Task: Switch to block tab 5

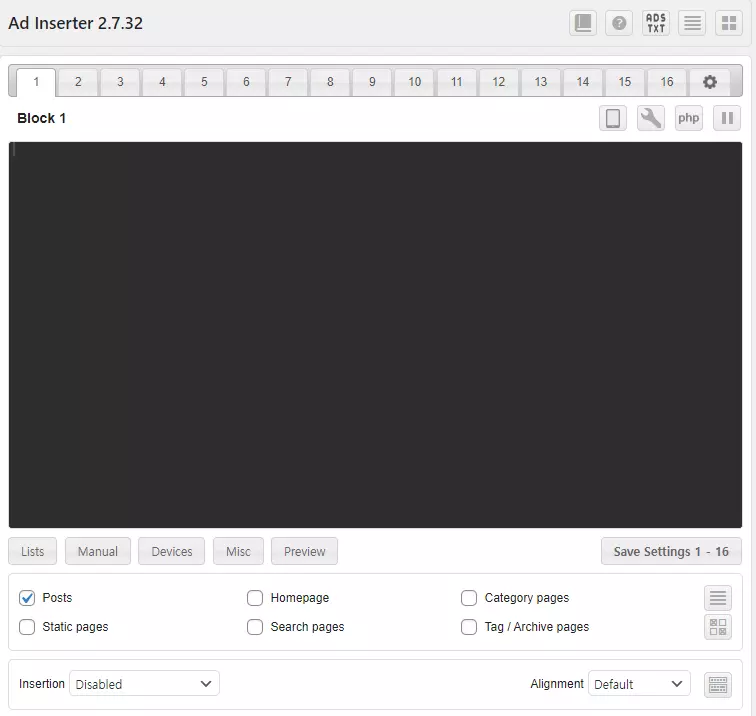Action: 204,82
